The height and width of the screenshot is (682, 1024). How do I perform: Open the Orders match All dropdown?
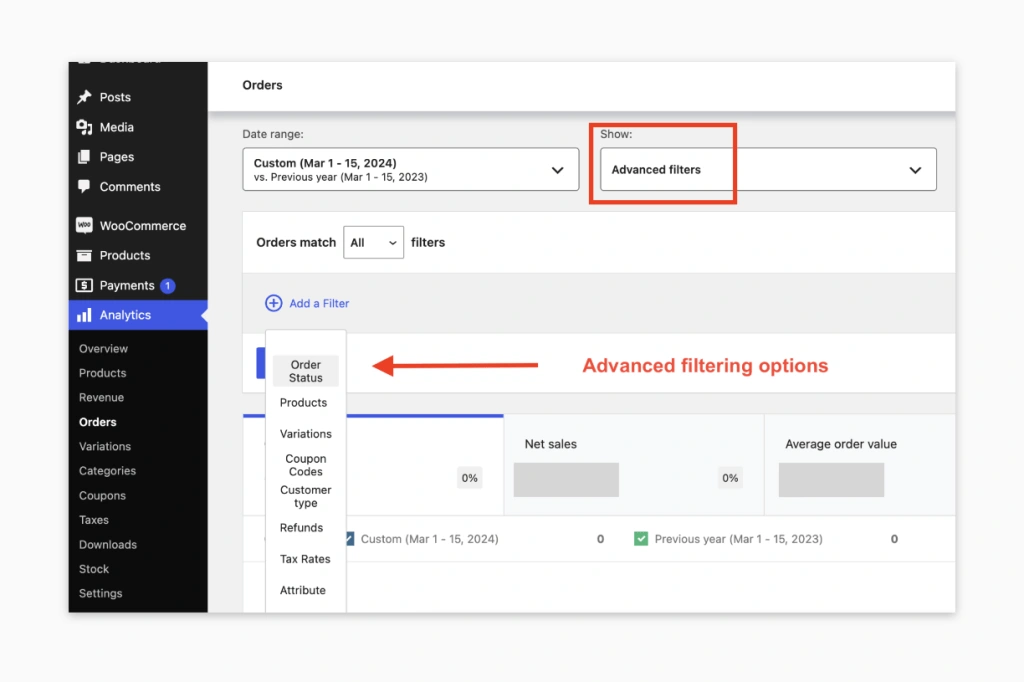point(373,242)
